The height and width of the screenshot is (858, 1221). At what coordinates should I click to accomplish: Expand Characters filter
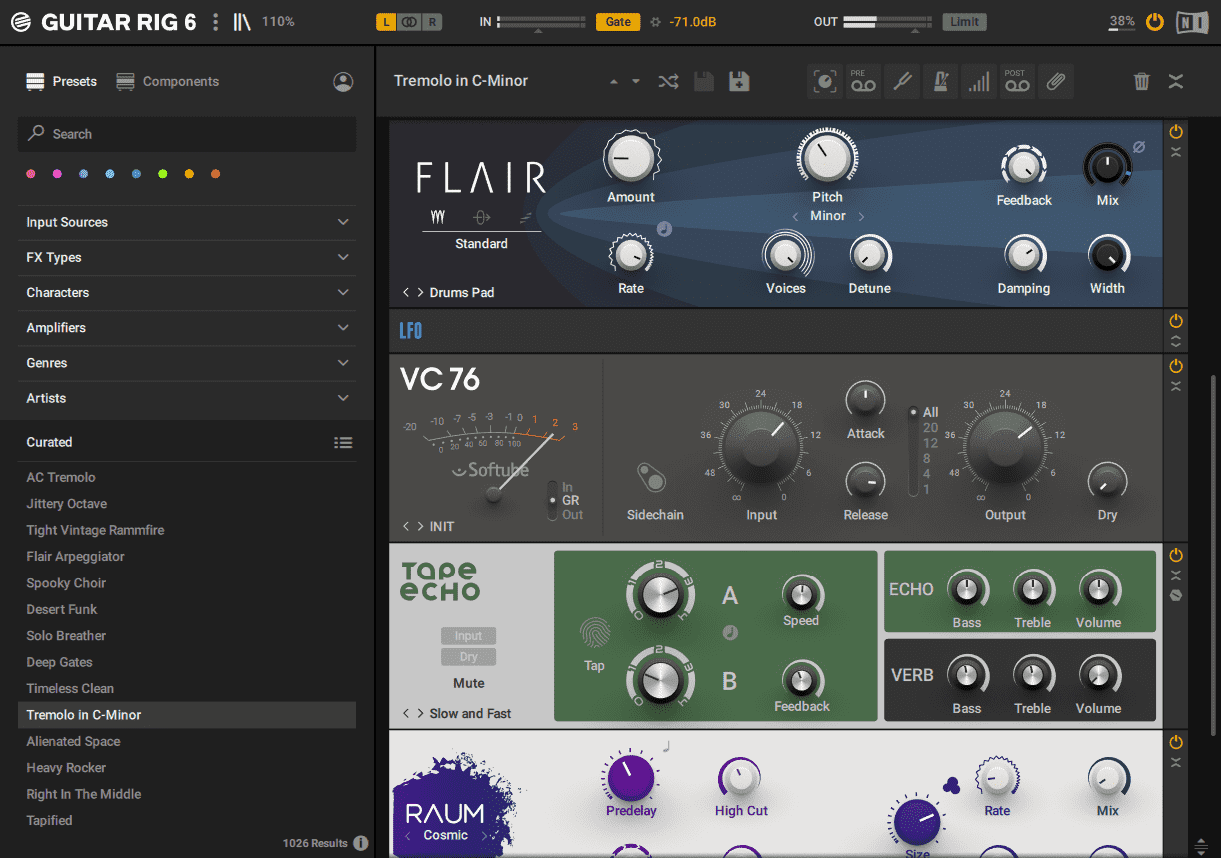point(187,292)
